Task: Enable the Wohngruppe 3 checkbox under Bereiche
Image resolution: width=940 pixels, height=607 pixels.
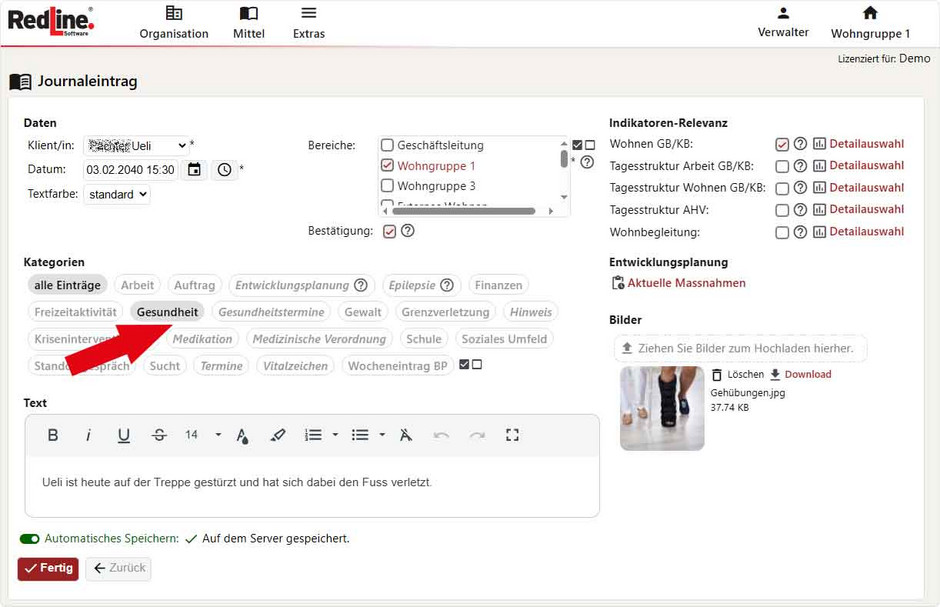Action: pos(385,184)
